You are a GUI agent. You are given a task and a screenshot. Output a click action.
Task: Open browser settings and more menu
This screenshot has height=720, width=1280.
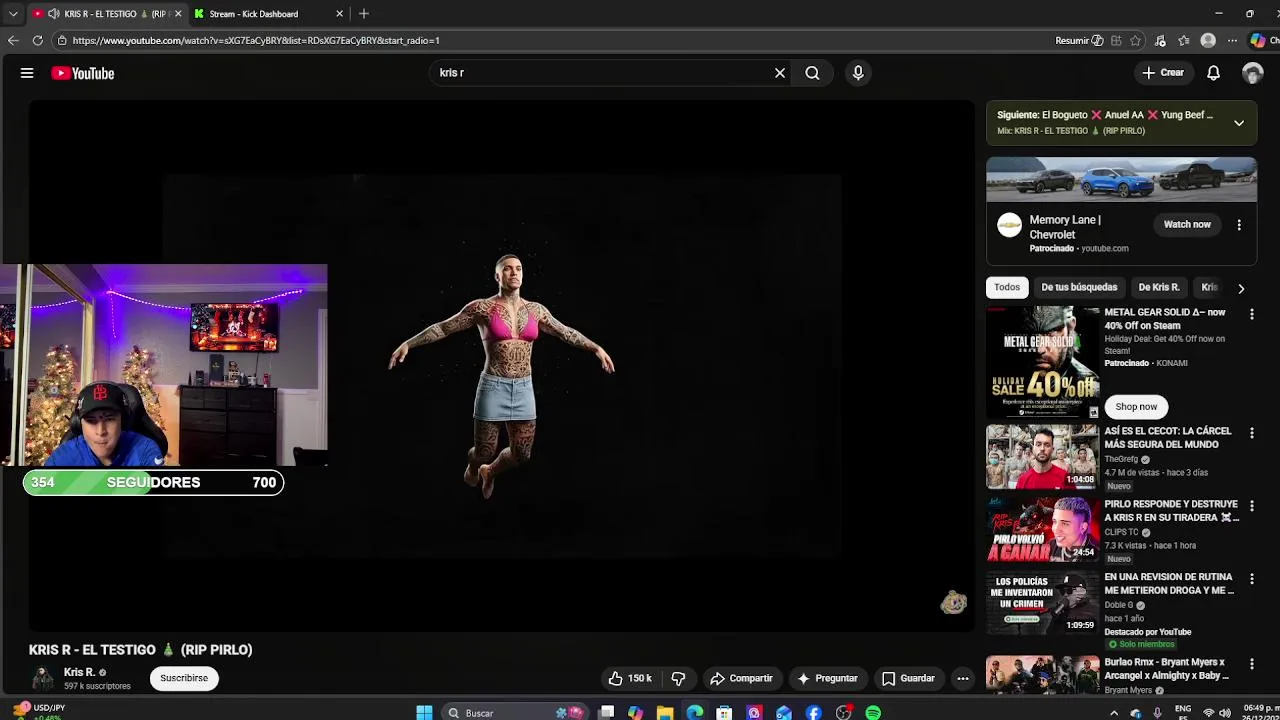tap(1232, 41)
